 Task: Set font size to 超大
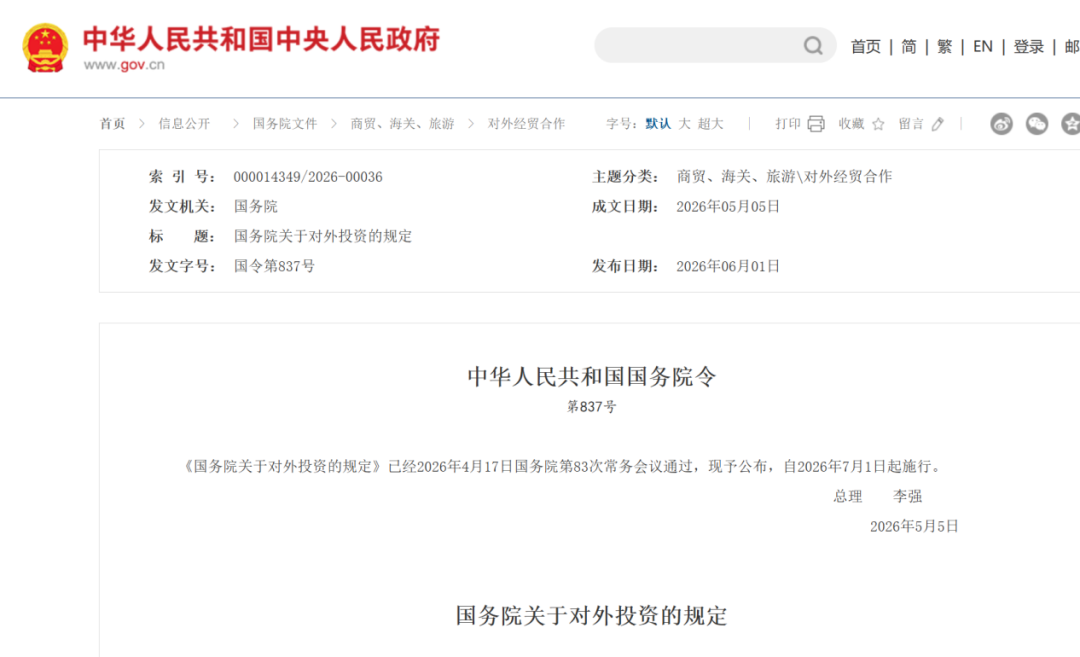[x=710, y=124]
